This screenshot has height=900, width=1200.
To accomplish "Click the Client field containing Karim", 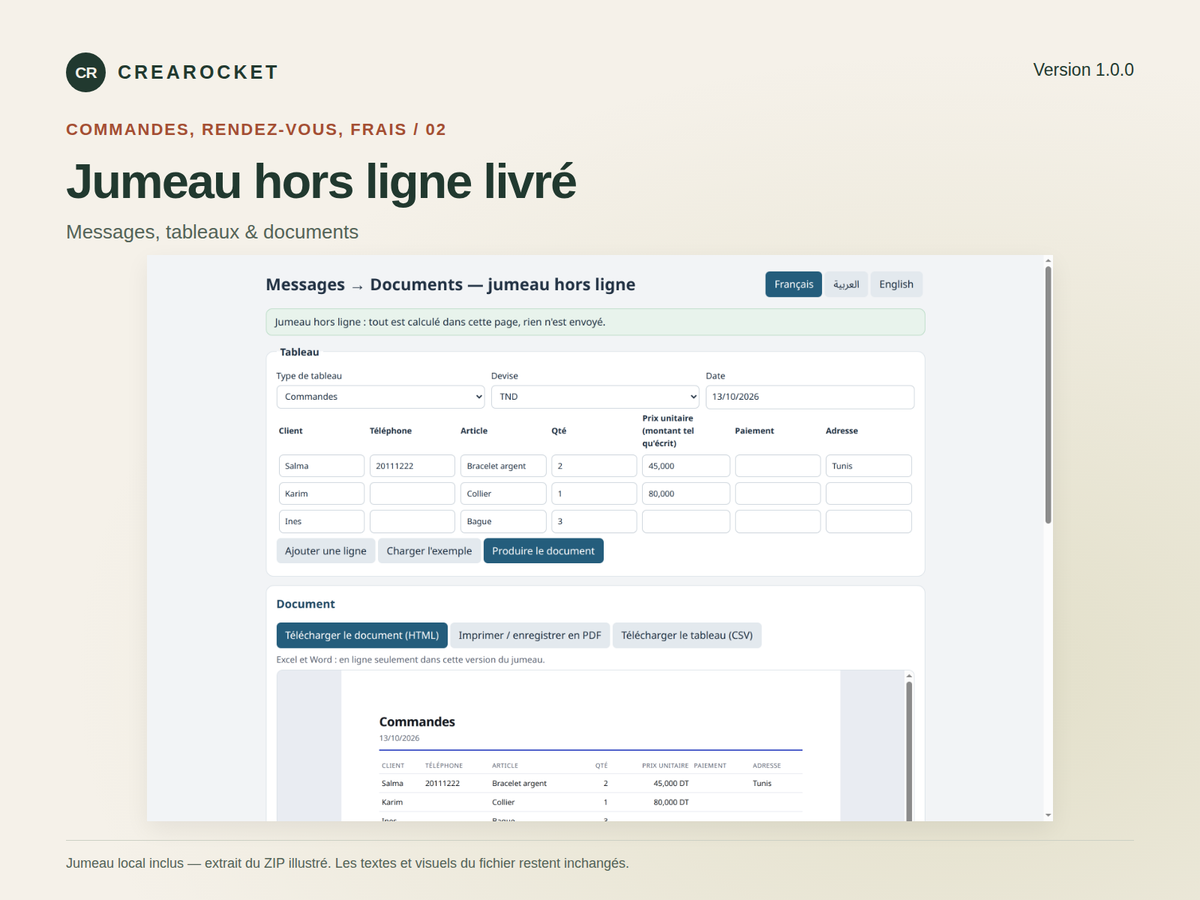I will [x=322, y=494].
